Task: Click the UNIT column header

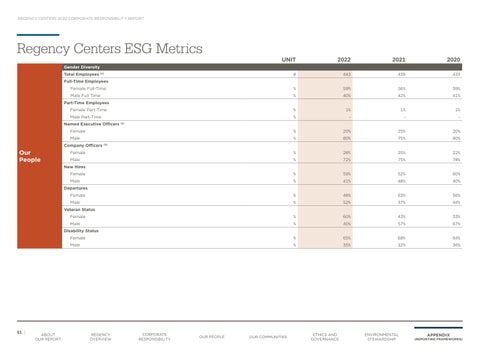Action: [289, 60]
